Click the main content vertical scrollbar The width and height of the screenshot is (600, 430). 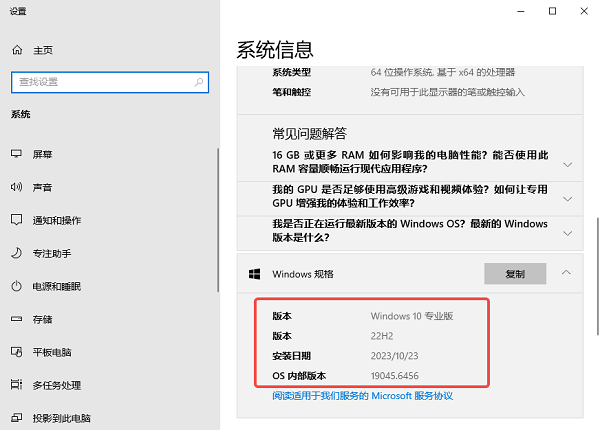[x=597, y=276]
